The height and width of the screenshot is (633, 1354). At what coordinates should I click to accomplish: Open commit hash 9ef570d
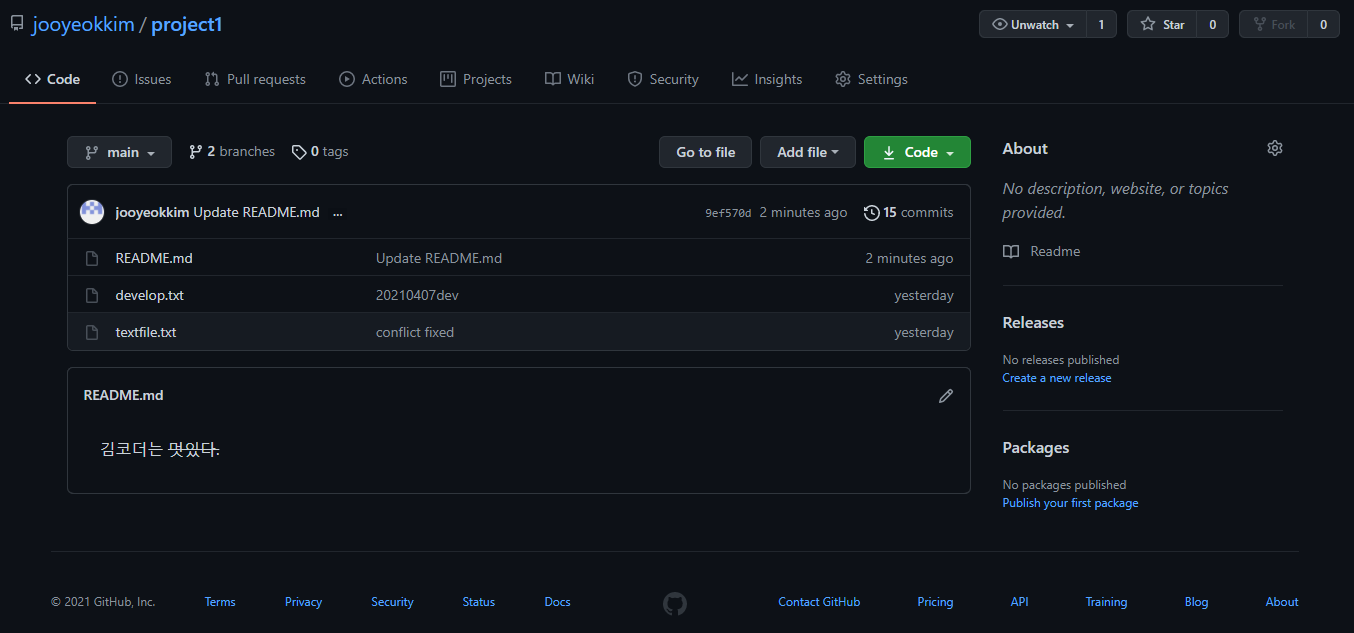[x=728, y=213]
